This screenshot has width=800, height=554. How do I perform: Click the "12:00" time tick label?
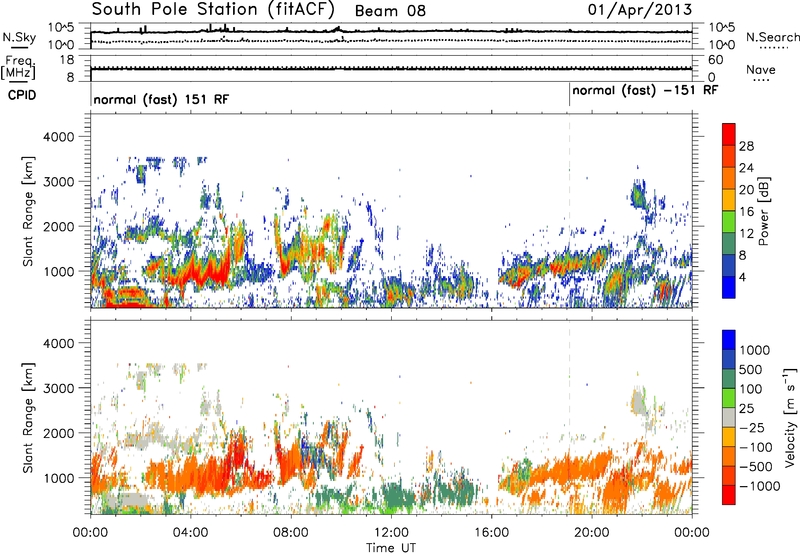pos(391,533)
